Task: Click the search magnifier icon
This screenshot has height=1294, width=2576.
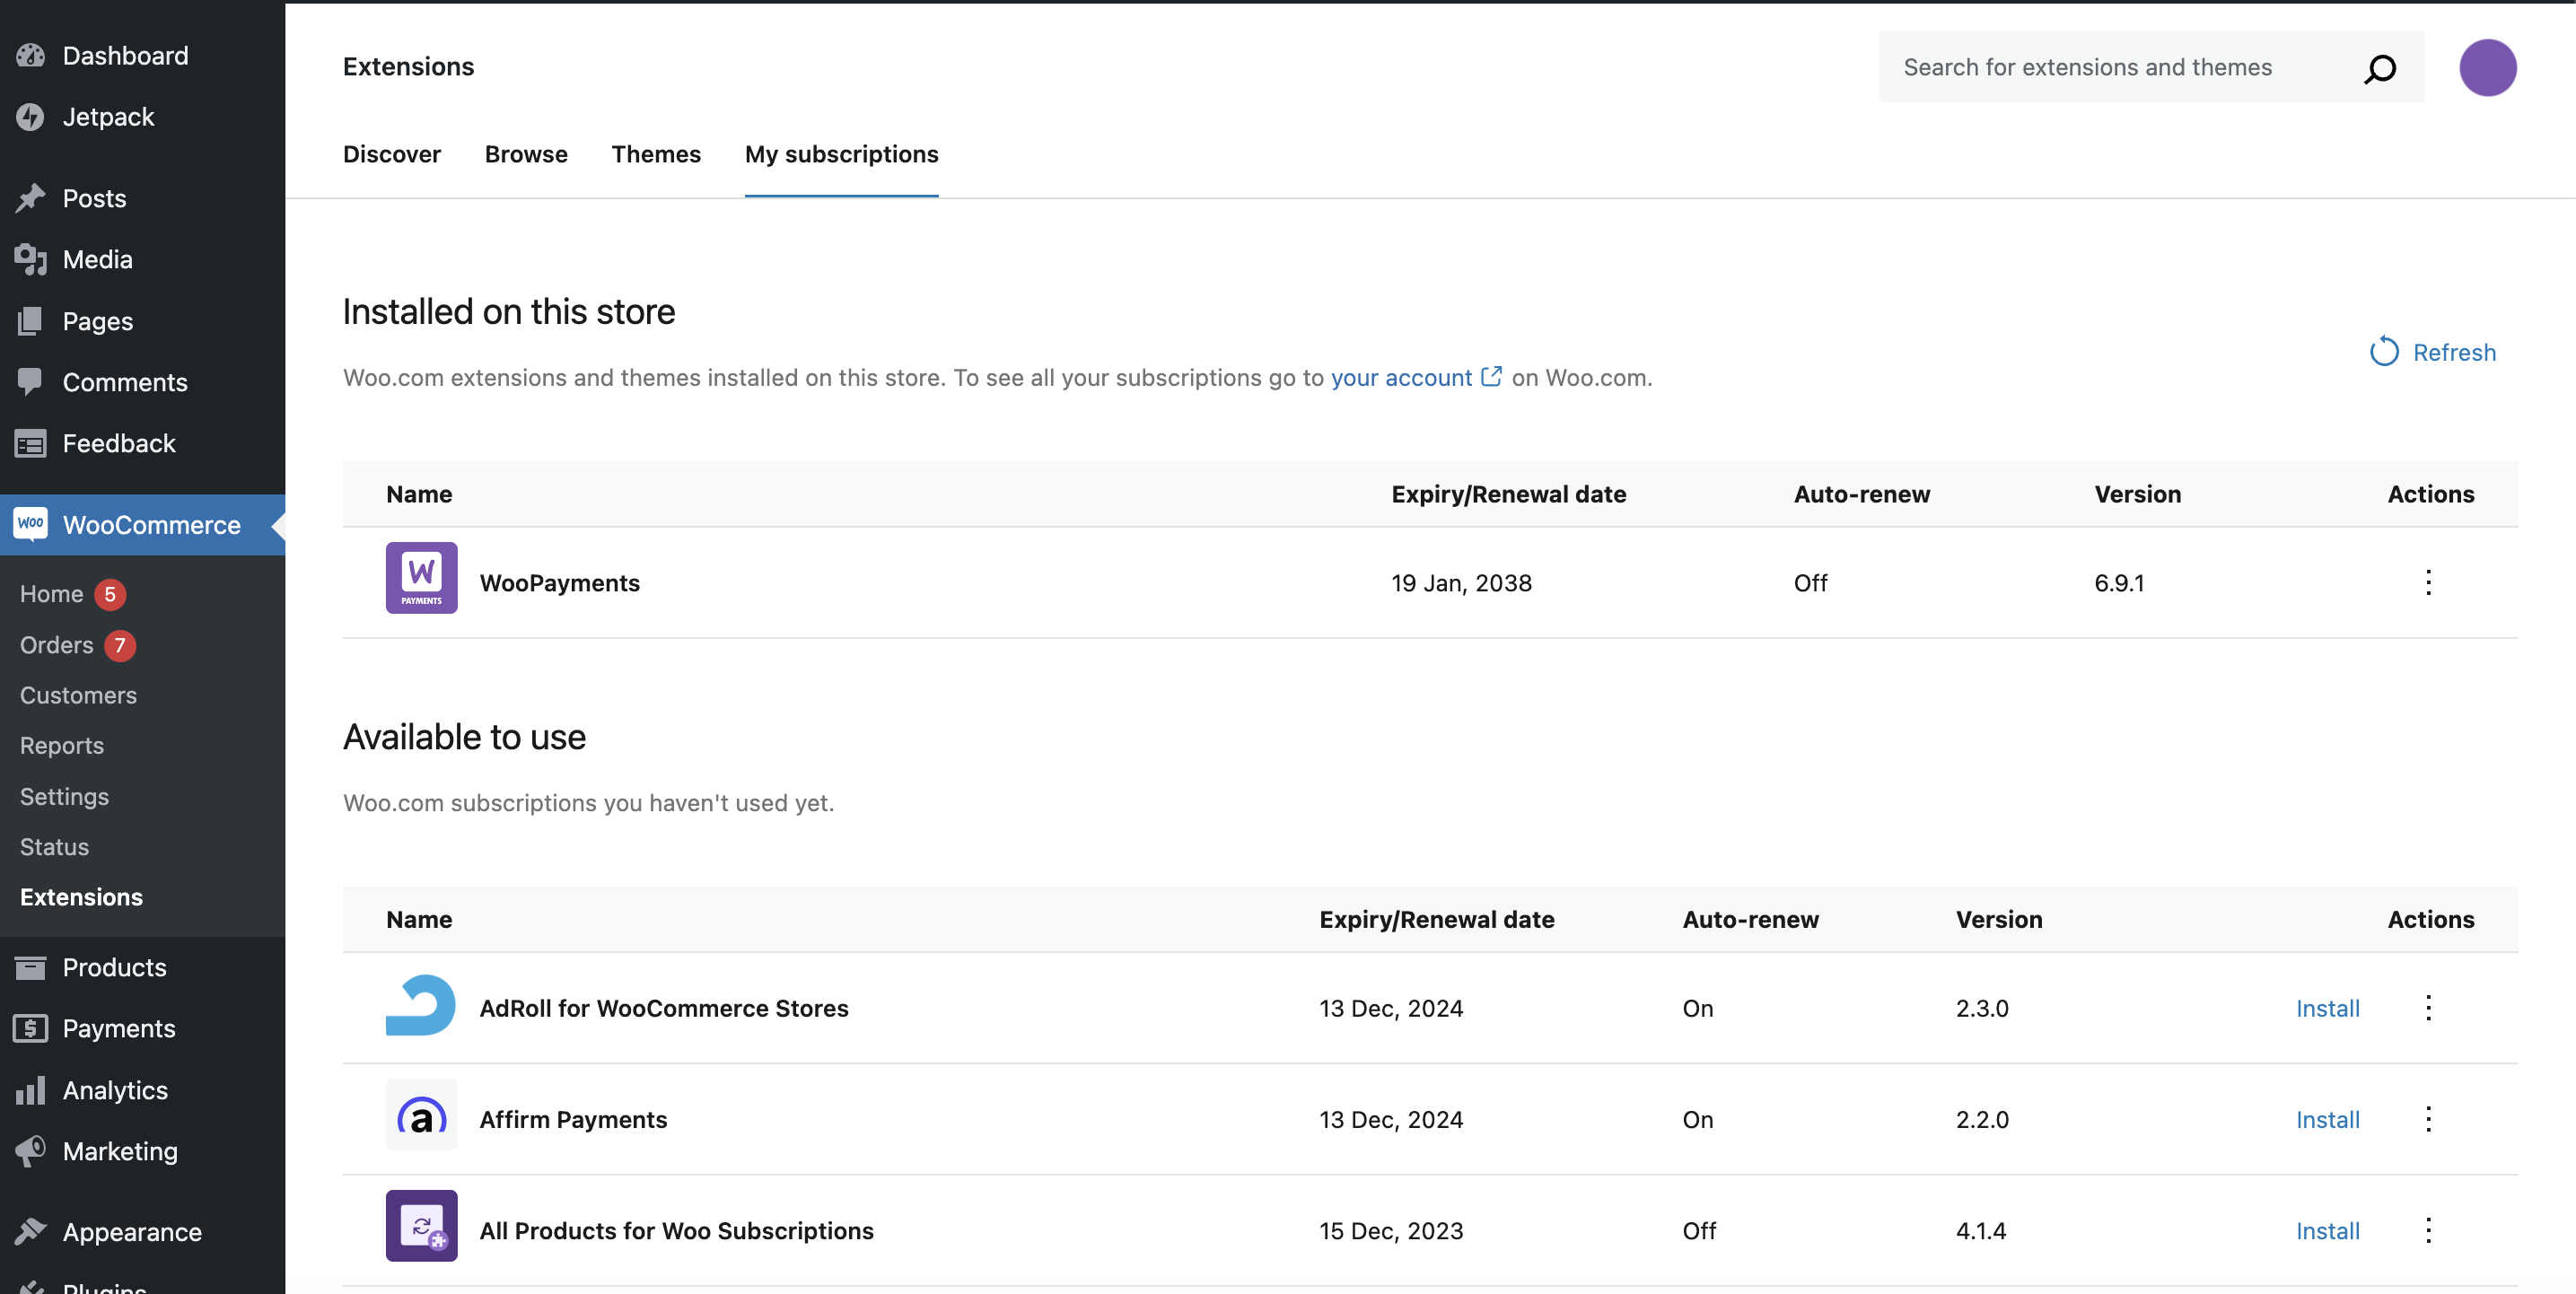Action: tap(2380, 68)
